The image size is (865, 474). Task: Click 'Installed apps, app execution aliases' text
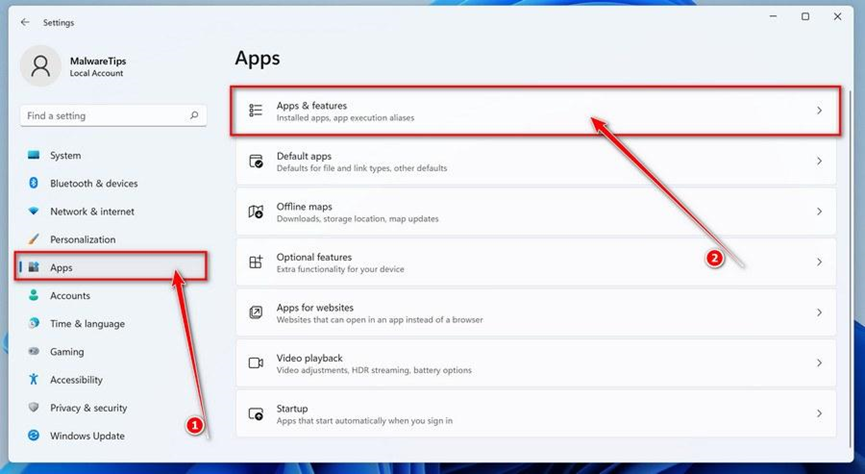pos(345,118)
